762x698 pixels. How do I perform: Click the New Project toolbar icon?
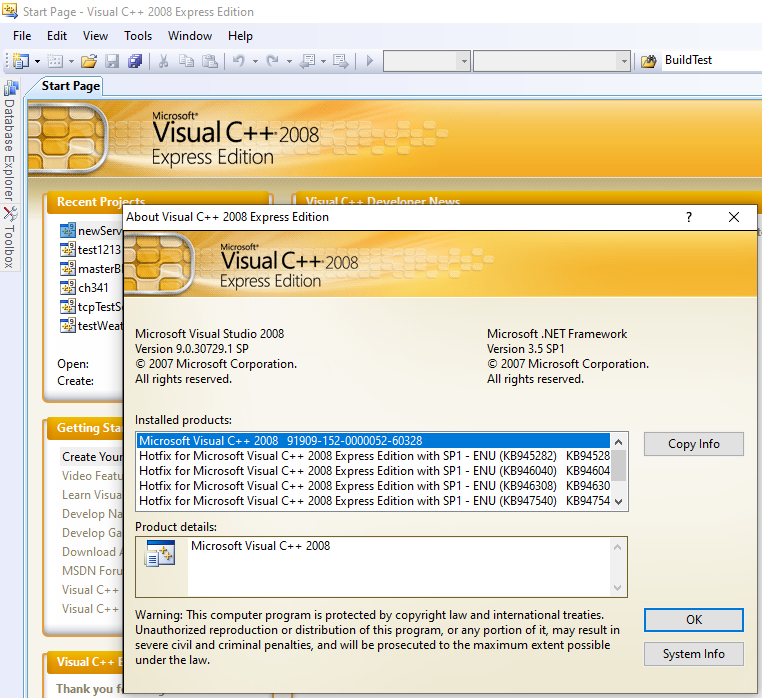[x=21, y=61]
